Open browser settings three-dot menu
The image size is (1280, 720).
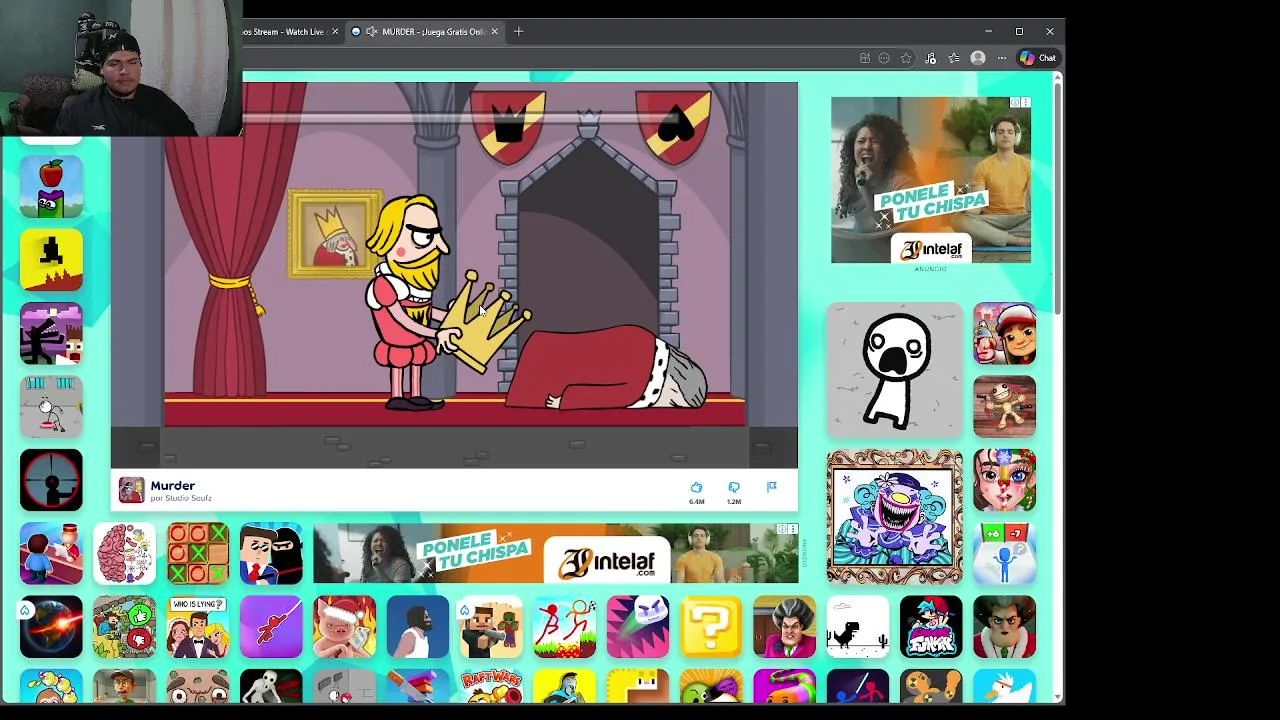tap(1001, 58)
